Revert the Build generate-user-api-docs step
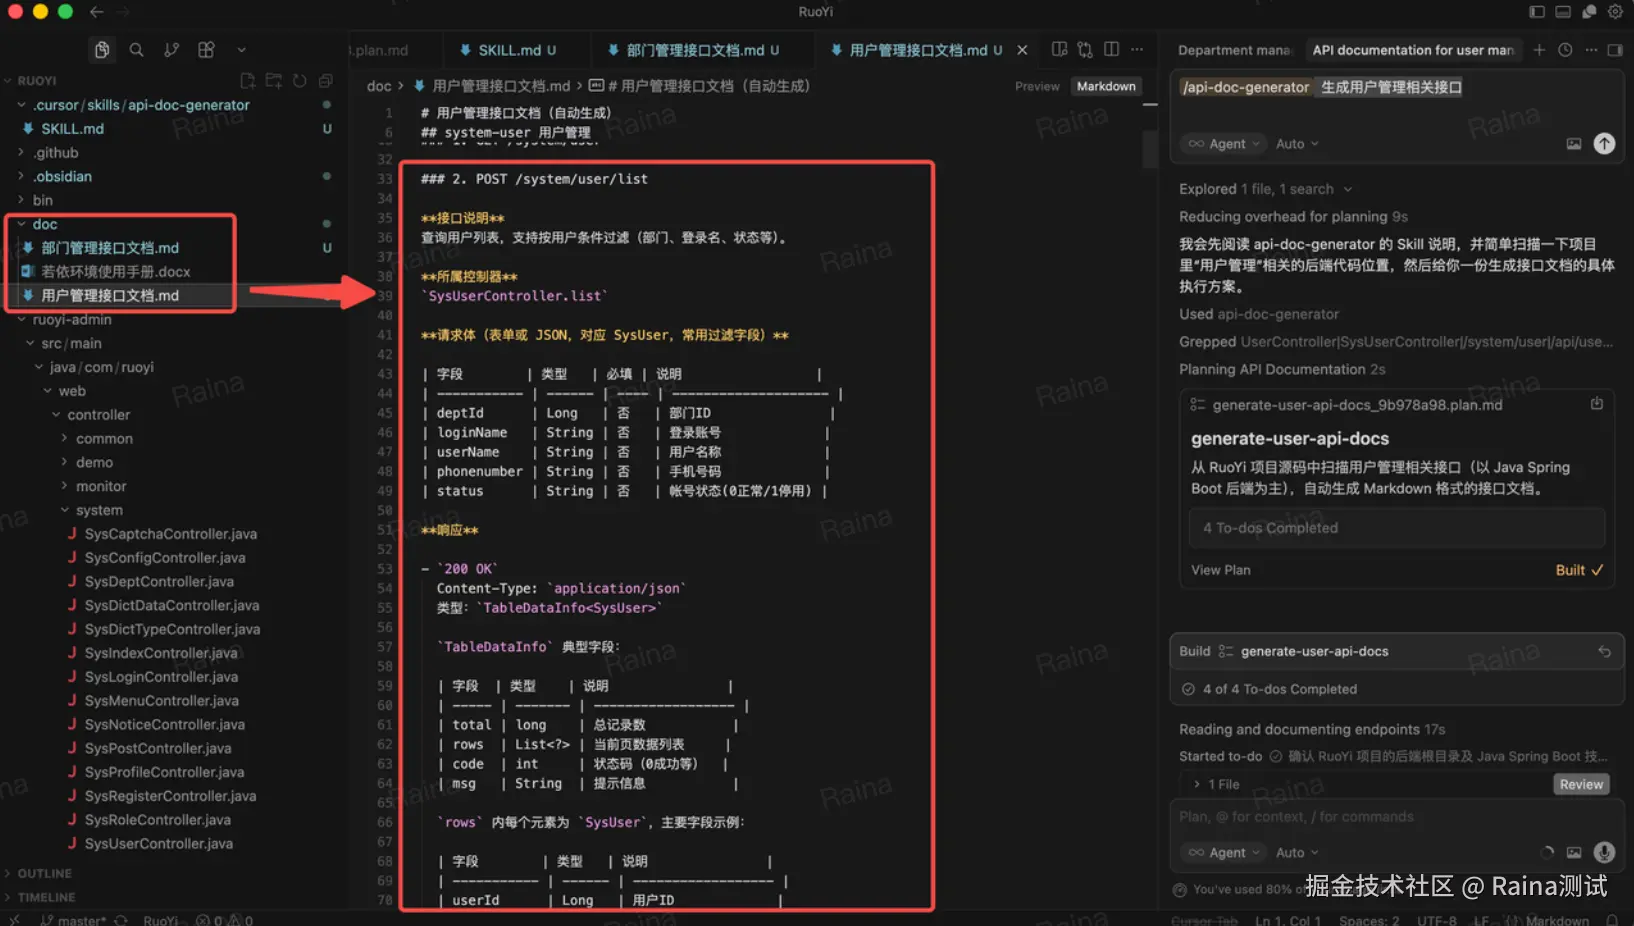This screenshot has width=1634, height=926. click(1604, 651)
